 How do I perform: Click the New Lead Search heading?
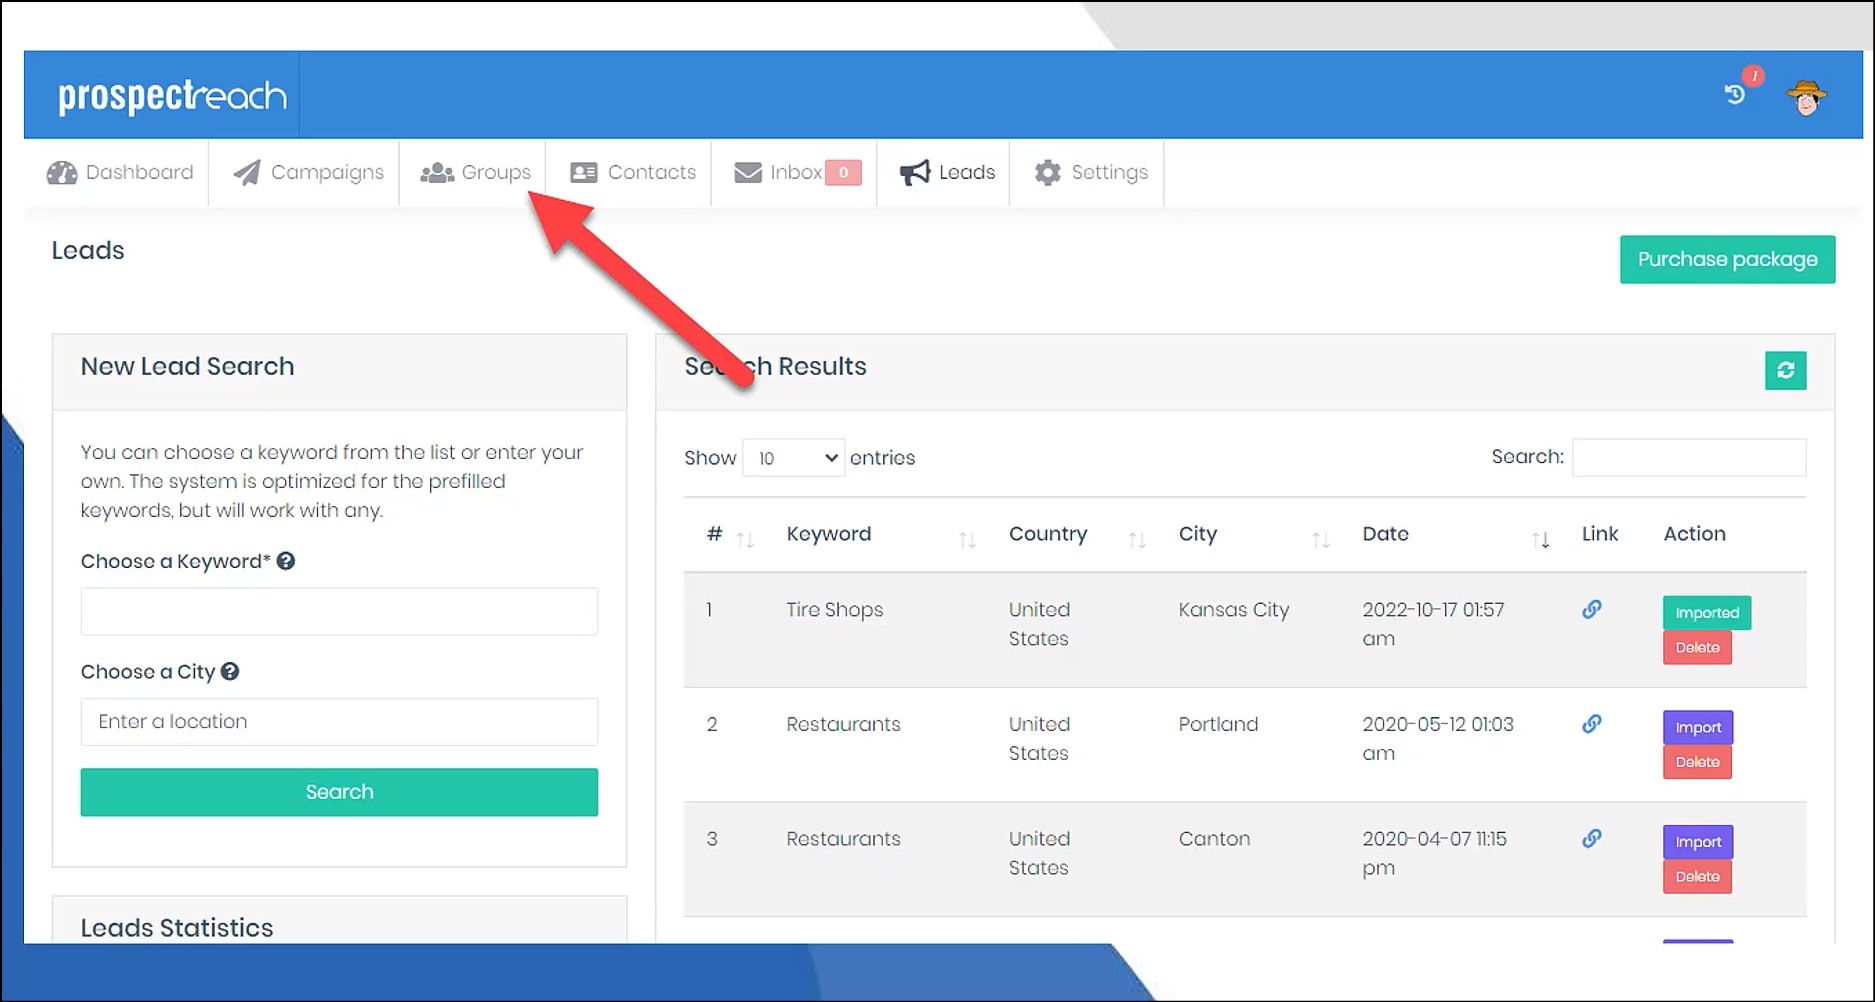[x=188, y=366]
